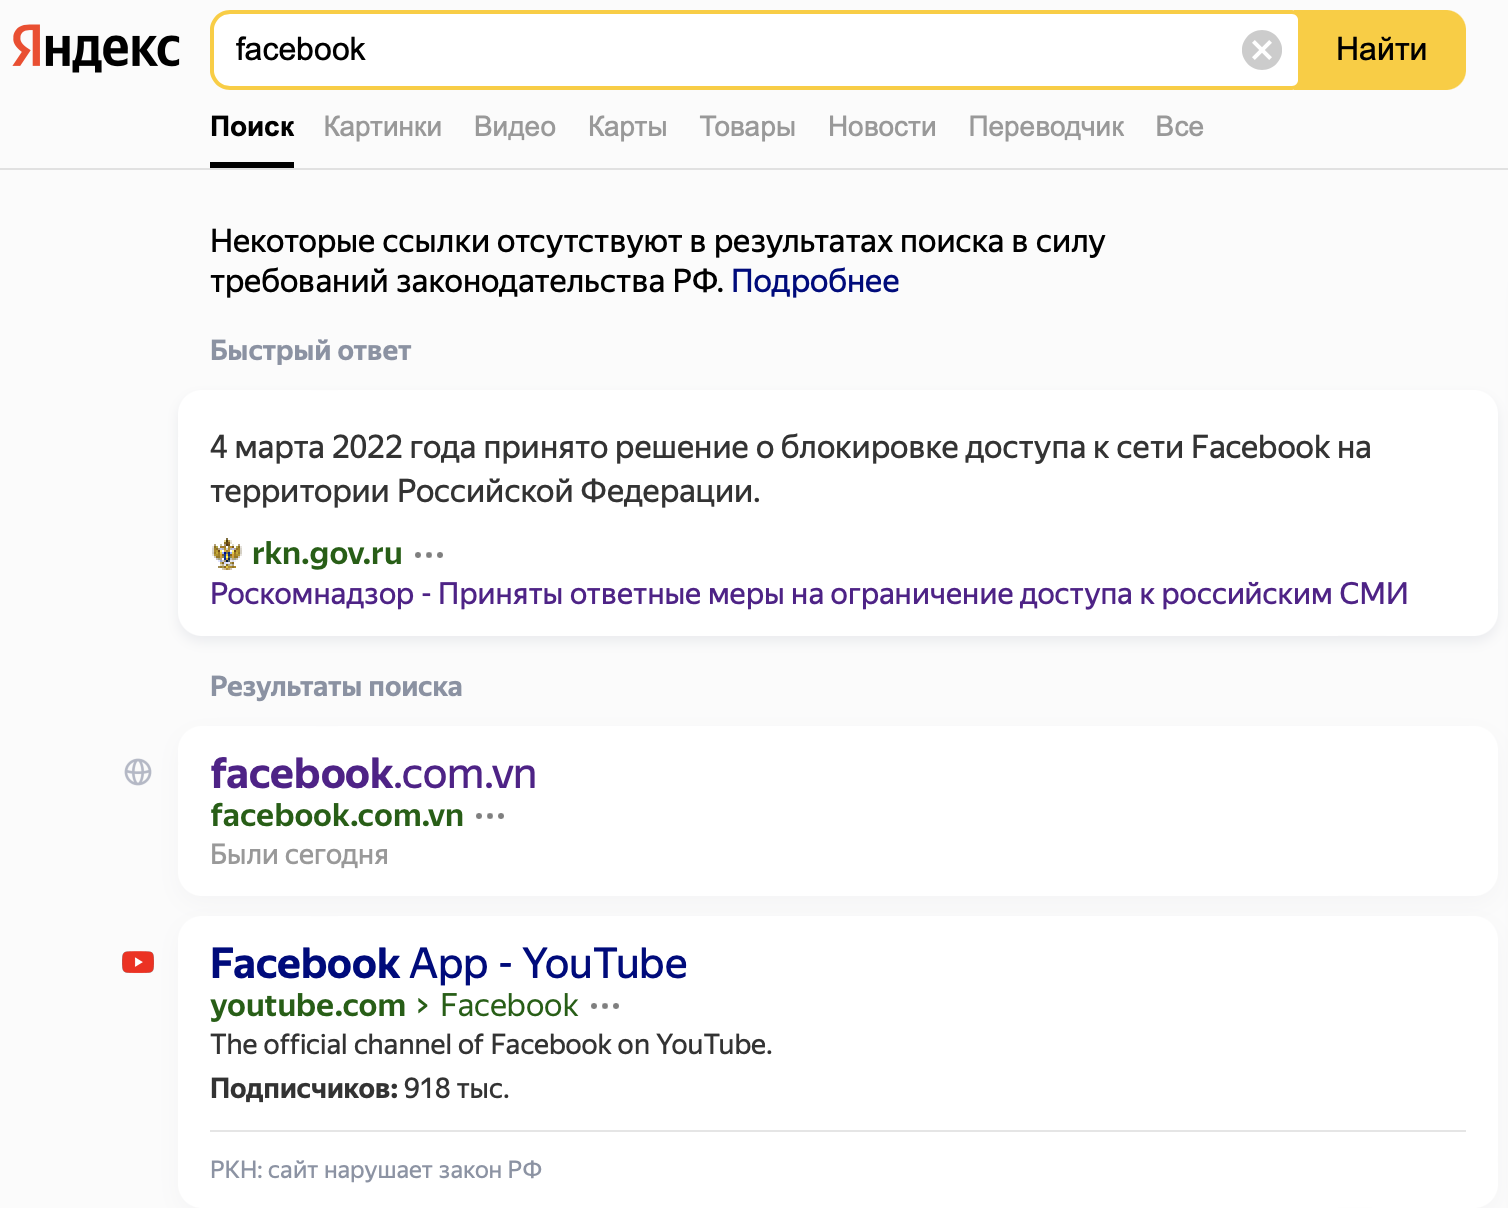Open three-dot menu next to facebook.com.vn URL
The width and height of the screenshot is (1508, 1208).
pos(490,816)
